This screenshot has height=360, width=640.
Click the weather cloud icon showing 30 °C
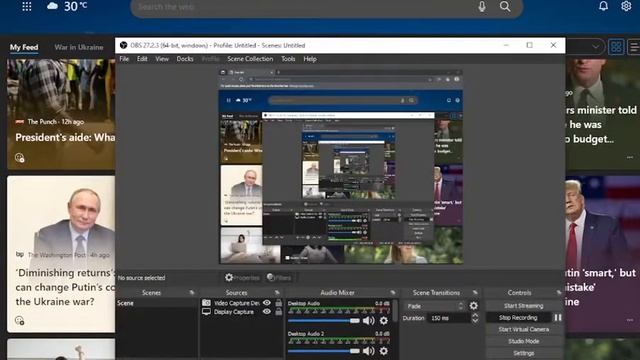coord(52,6)
